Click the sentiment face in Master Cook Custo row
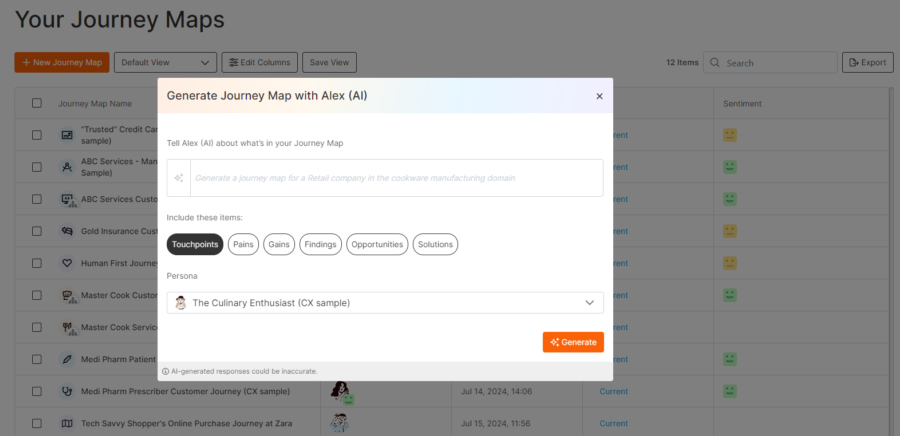900x436 pixels. (730, 295)
